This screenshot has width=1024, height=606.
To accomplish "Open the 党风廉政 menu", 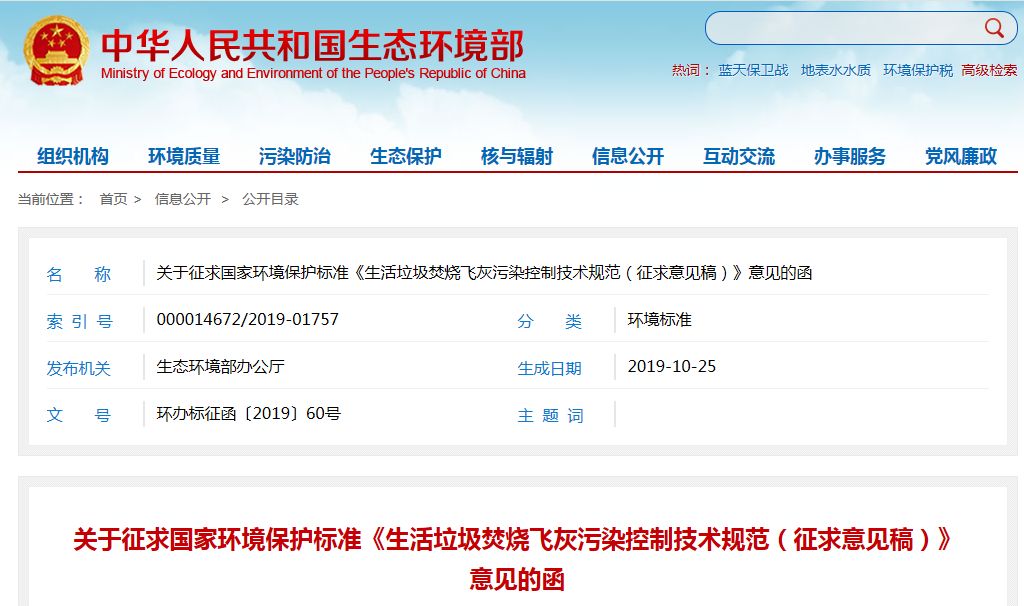I will [961, 156].
